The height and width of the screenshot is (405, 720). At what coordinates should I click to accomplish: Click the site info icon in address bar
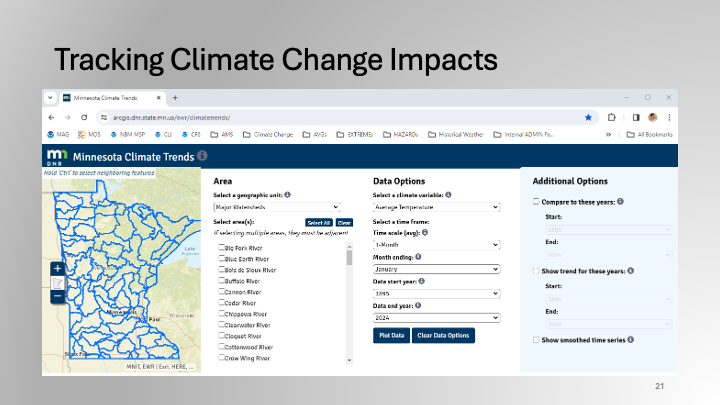pyautogui.click(x=104, y=118)
